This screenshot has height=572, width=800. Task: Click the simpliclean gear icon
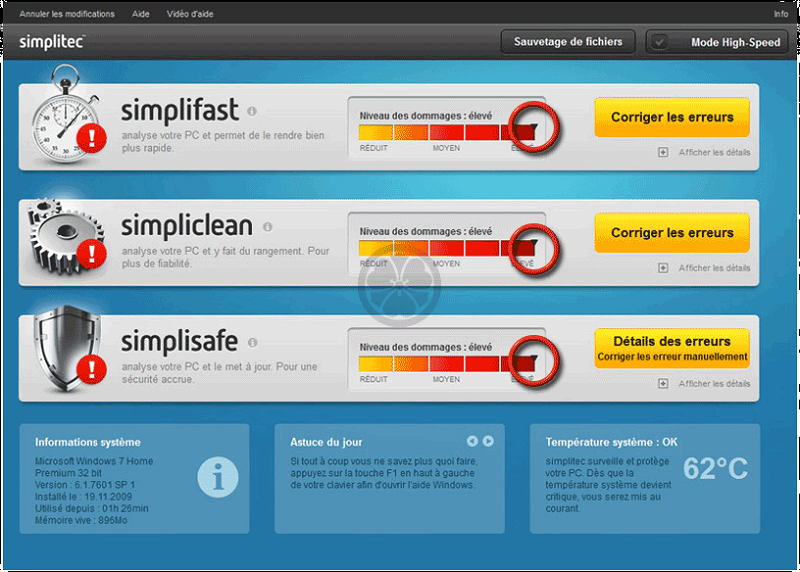[63, 233]
